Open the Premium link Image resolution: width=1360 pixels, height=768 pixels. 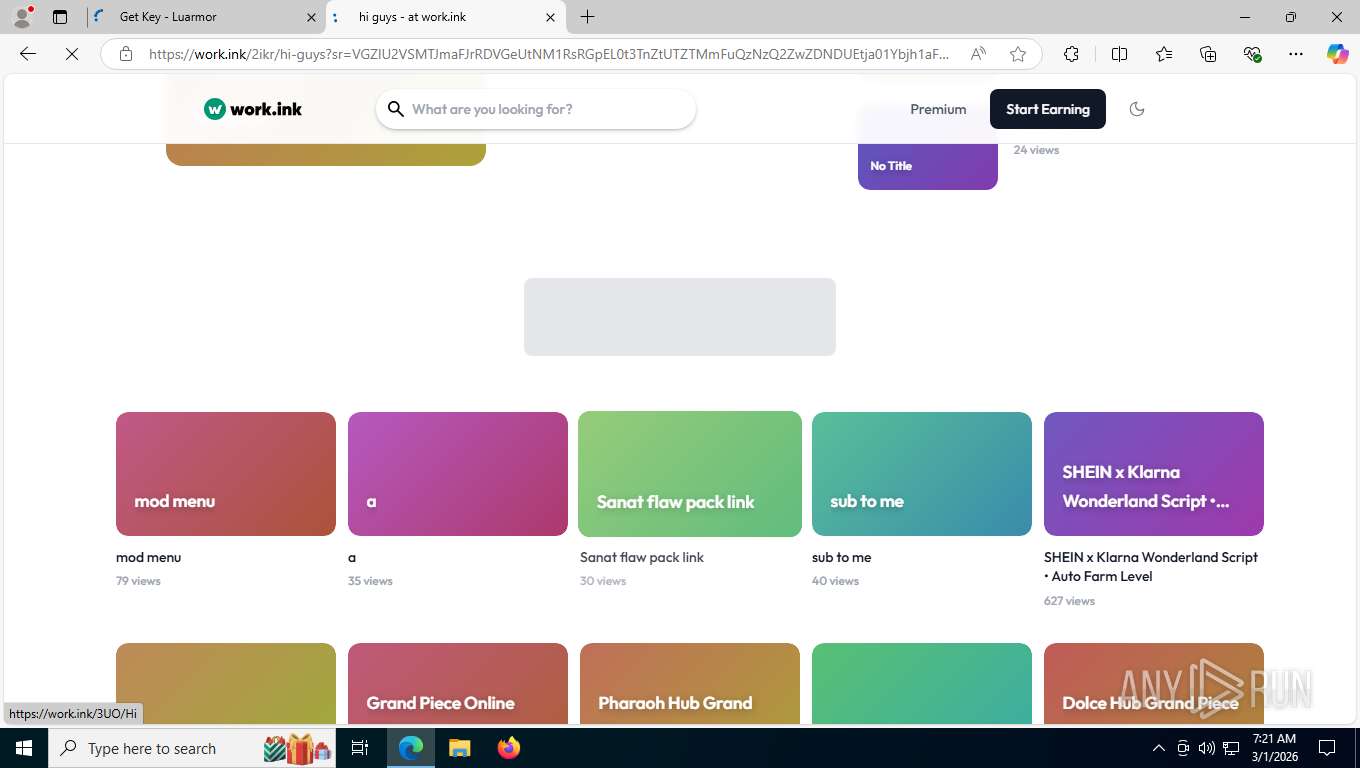point(938,109)
